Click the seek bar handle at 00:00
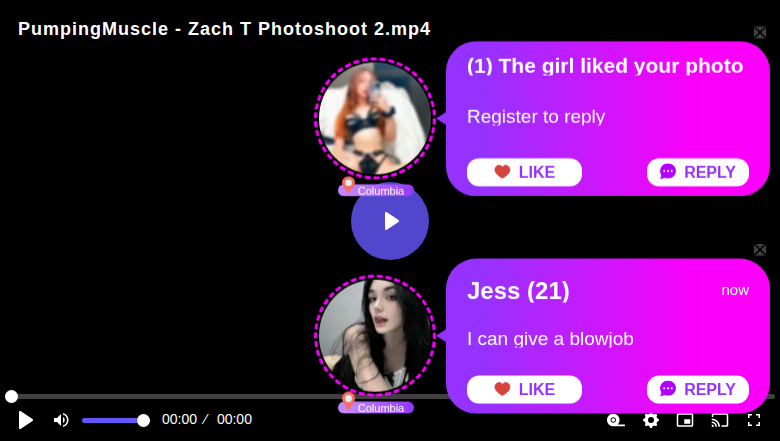780x441 pixels. (11, 396)
